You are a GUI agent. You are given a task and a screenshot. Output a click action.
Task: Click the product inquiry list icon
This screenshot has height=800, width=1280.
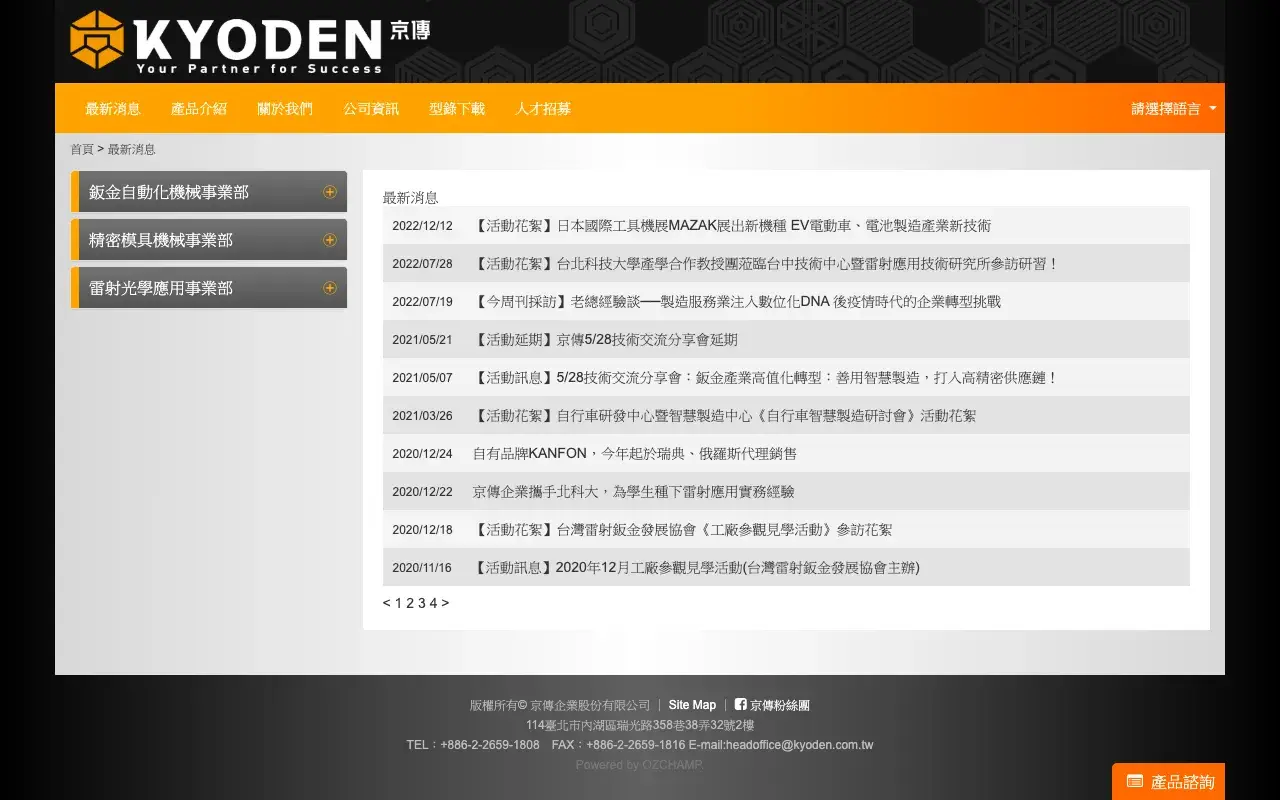coord(1134,781)
